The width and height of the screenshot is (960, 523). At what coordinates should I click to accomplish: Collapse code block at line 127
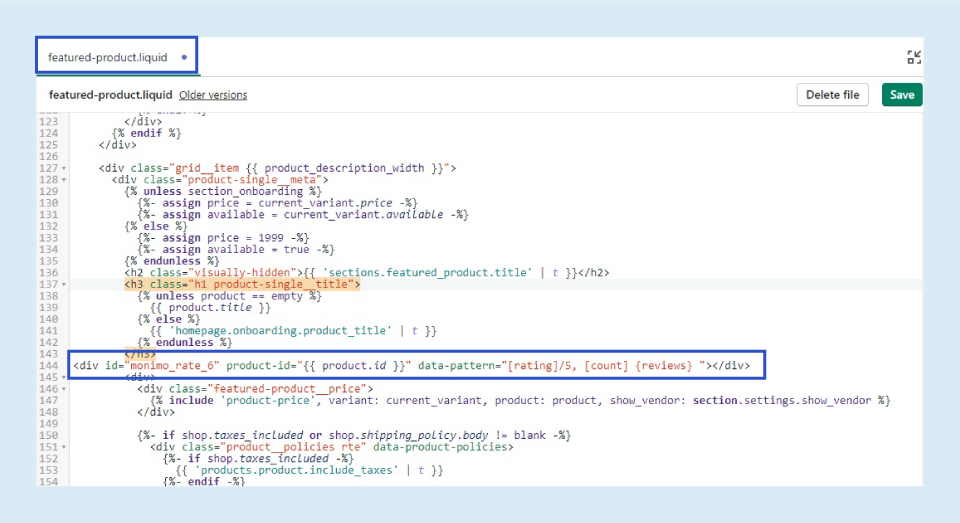(x=65, y=168)
